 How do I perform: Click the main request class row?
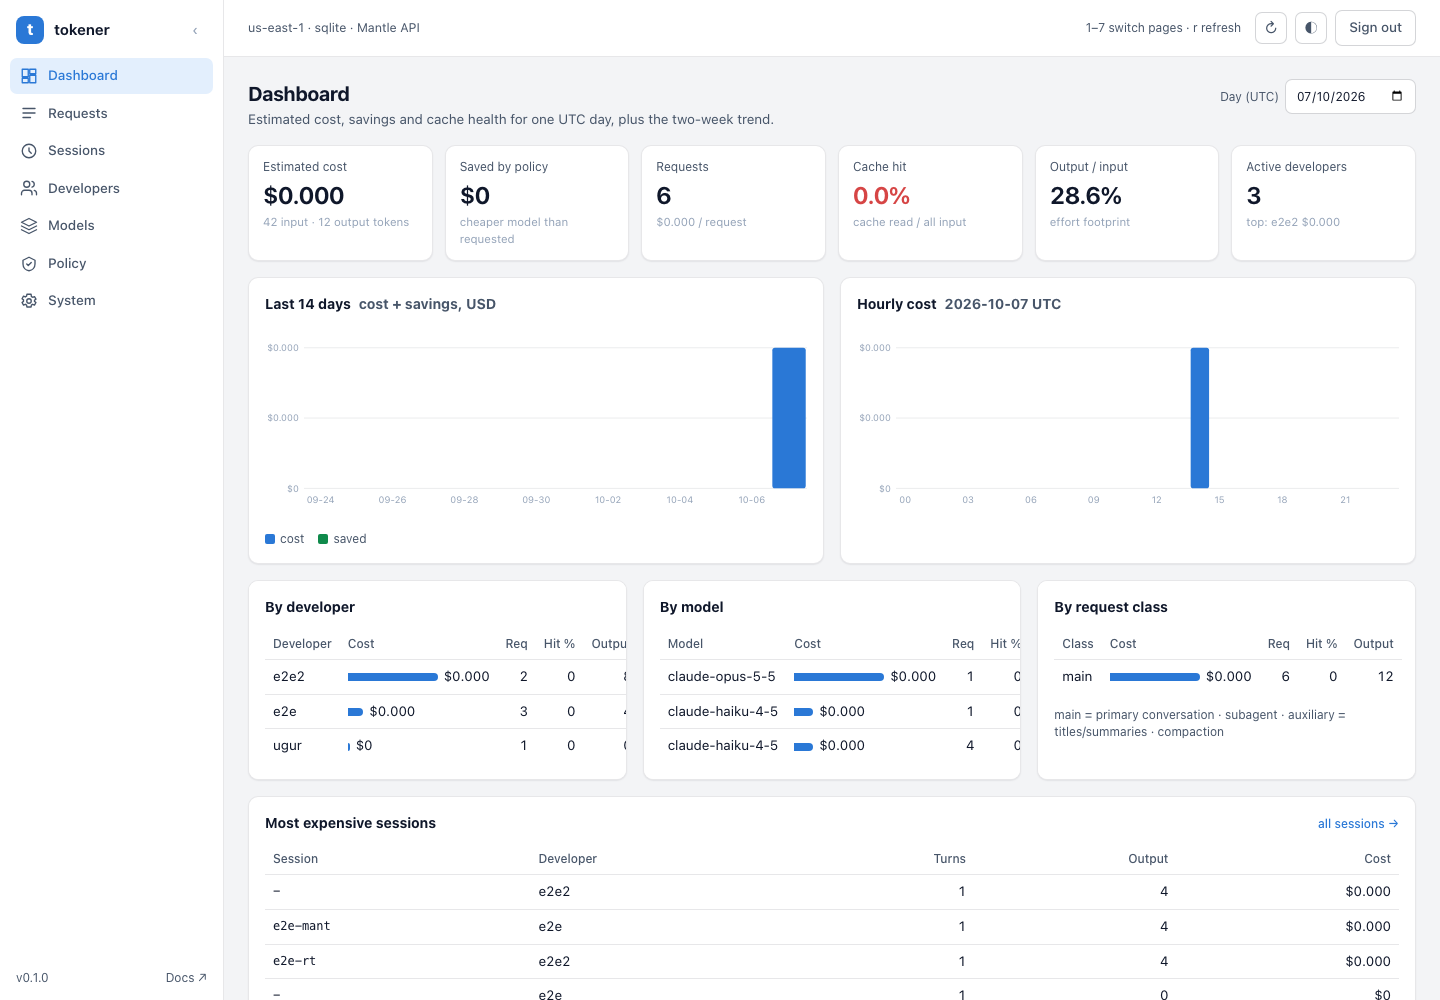click(x=1228, y=677)
